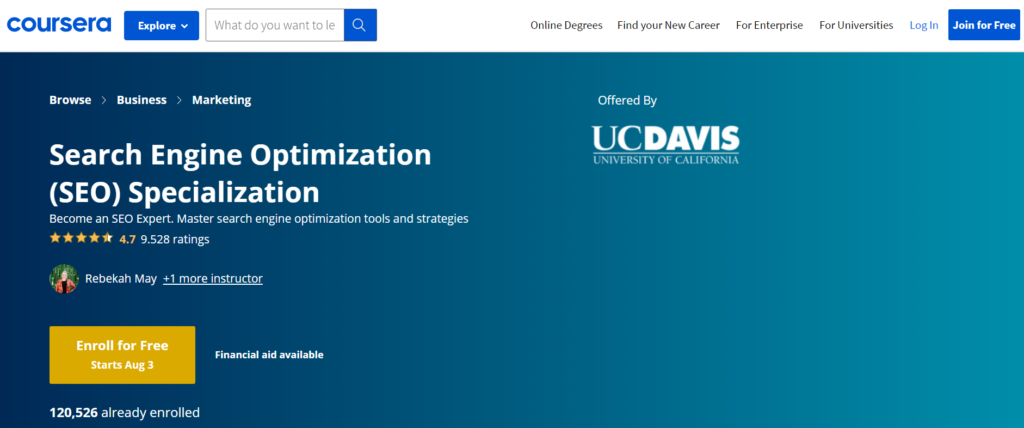1024x428 pixels.
Task: Click the 9.528 ratings text
Action: coord(175,239)
